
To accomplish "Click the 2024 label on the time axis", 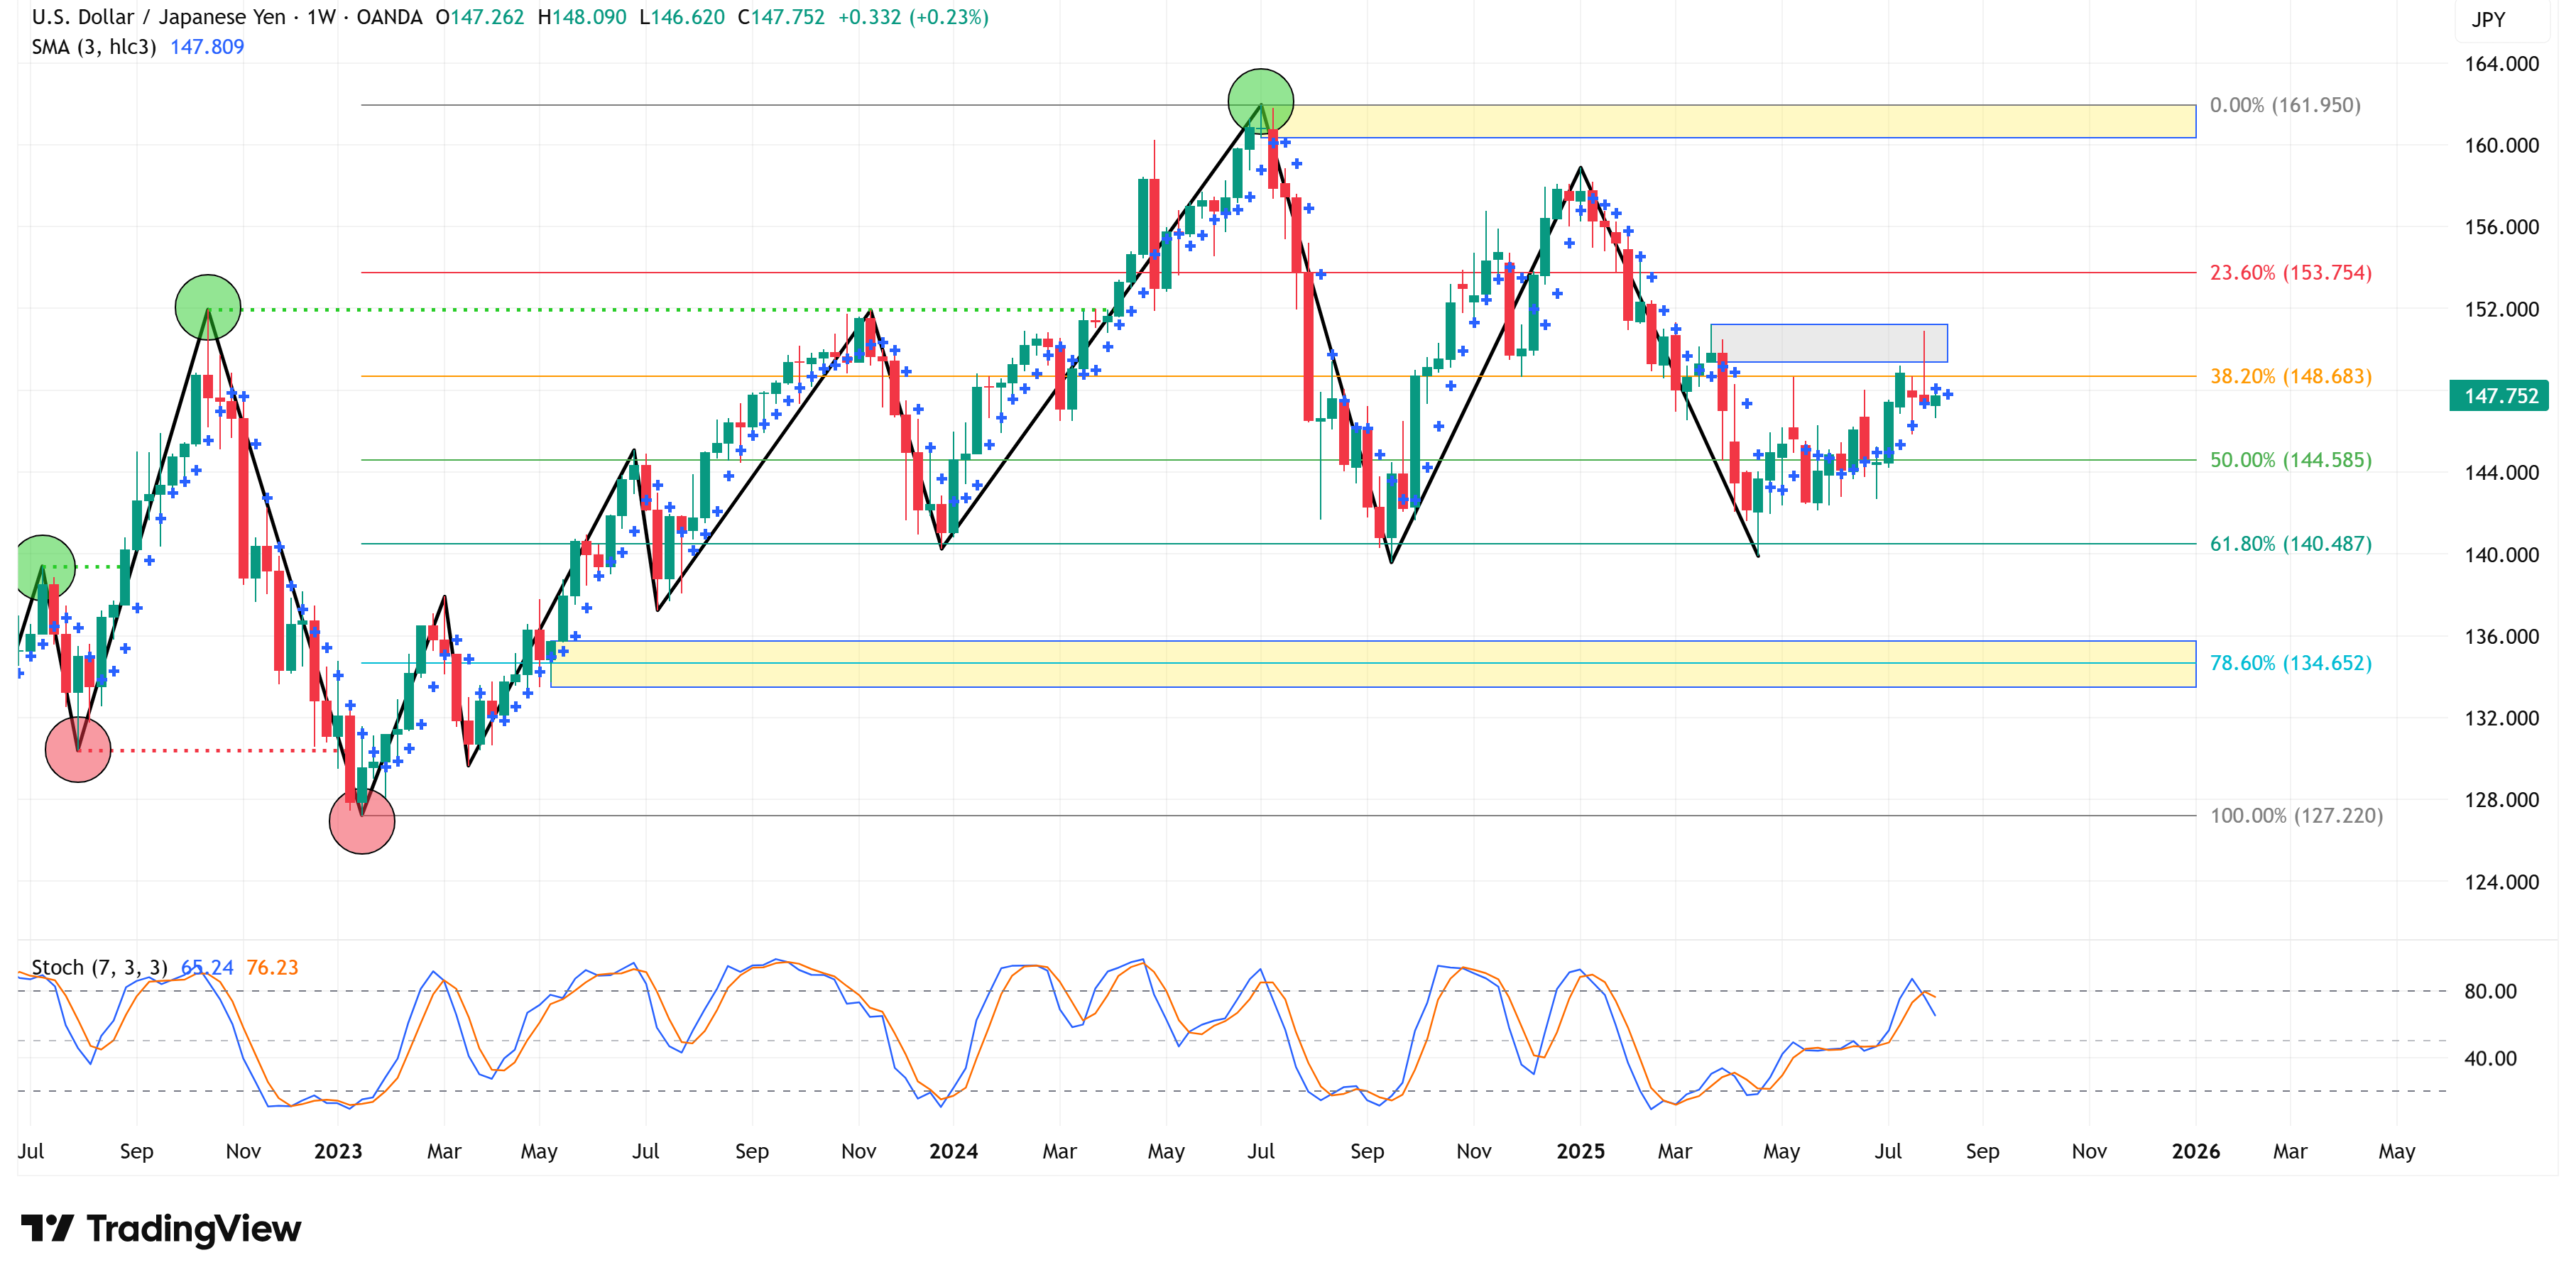I will pos(953,1151).
